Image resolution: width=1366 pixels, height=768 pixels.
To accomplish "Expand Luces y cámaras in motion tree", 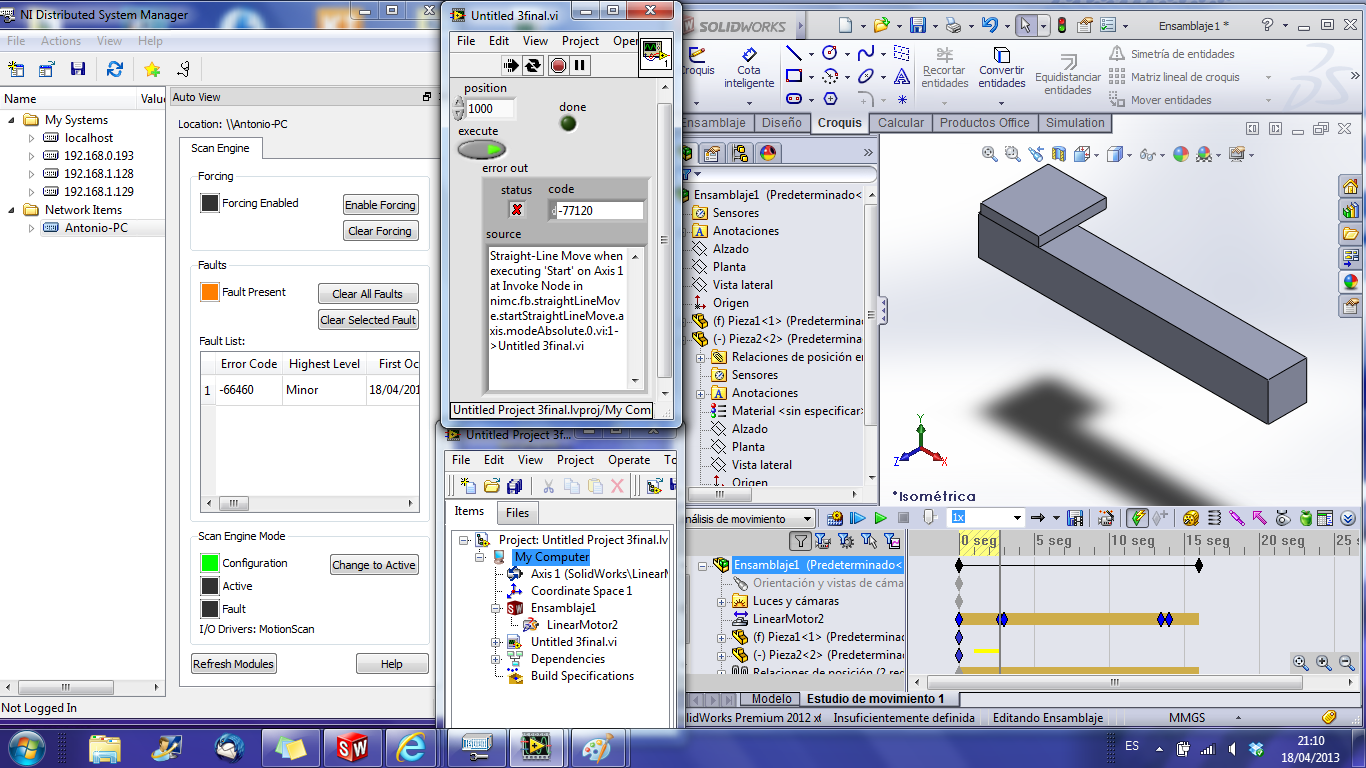I will coord(722,601).
